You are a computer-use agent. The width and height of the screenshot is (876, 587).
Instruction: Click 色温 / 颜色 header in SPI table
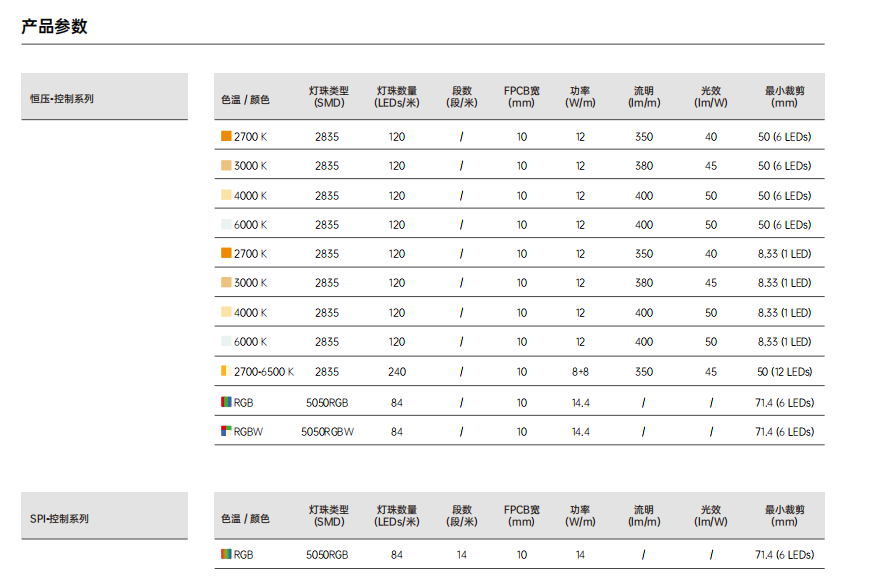click(245, 518)
